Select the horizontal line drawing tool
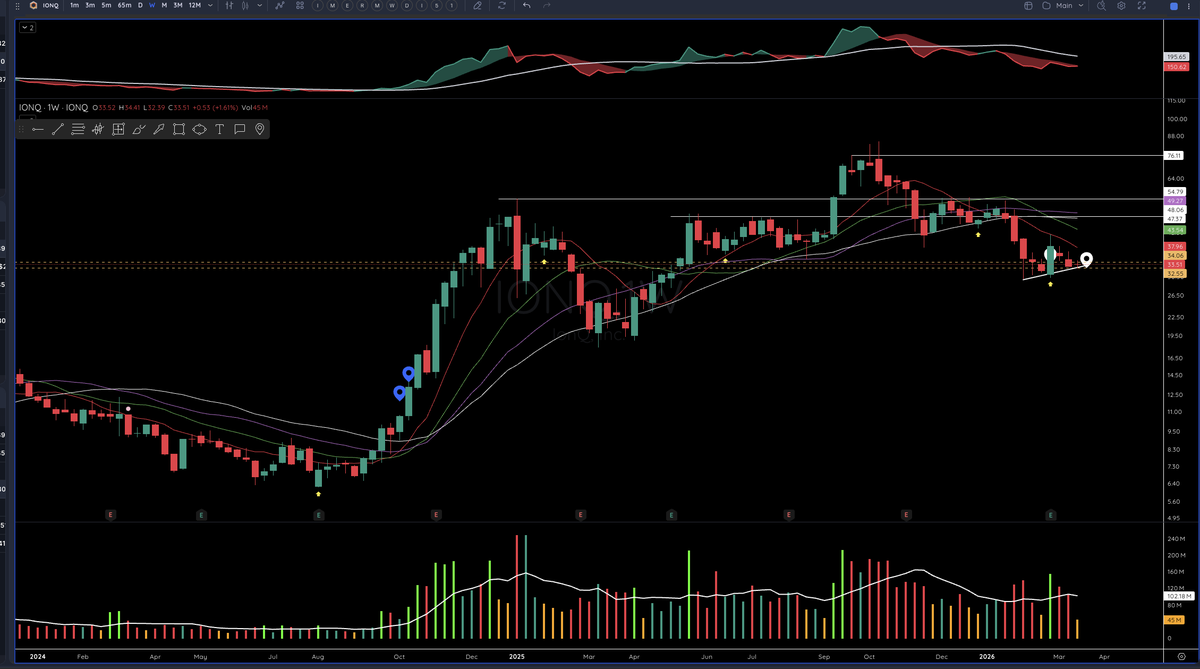Viewport: 1200px width, 669px height. click(x=38, y=129)
